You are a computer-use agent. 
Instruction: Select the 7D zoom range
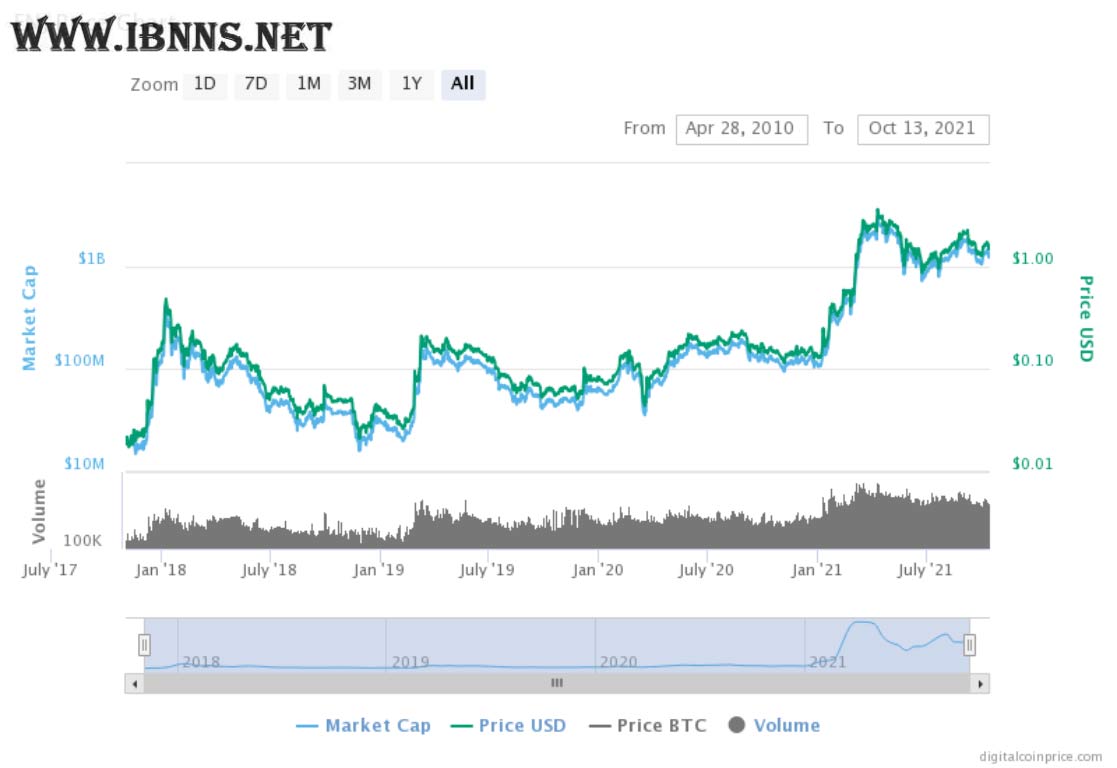256,84
